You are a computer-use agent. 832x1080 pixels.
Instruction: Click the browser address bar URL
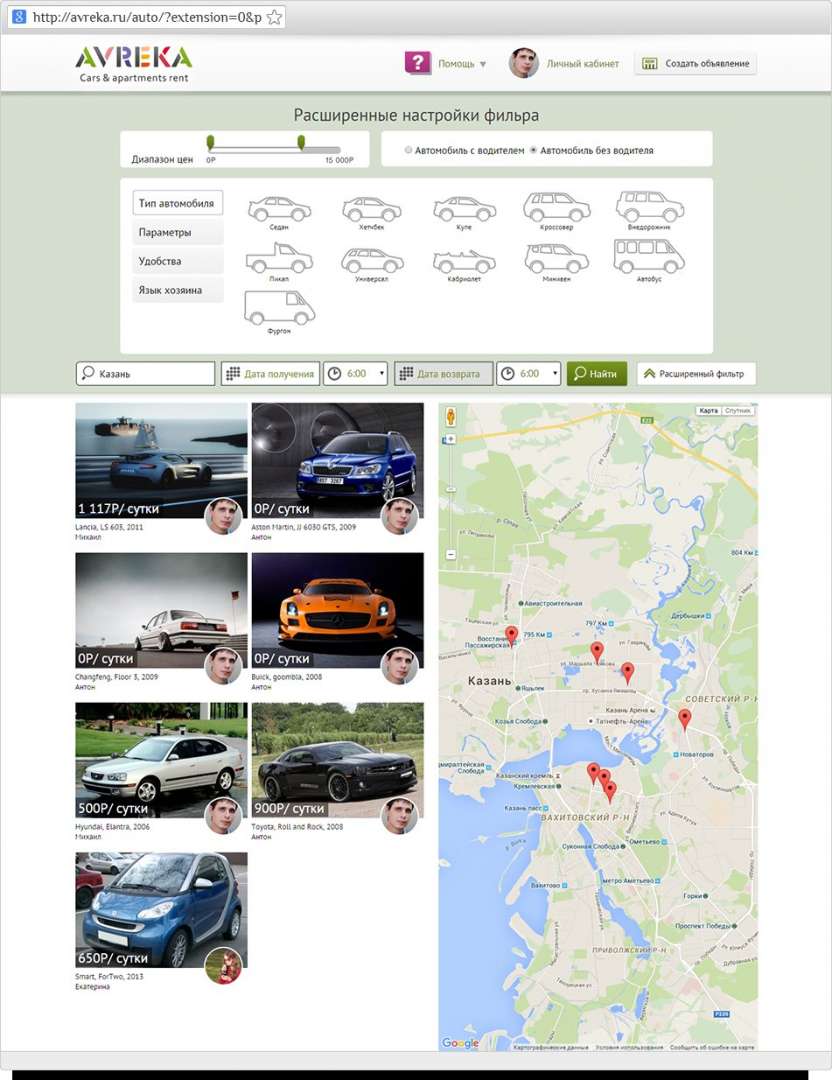click(147, 17)
